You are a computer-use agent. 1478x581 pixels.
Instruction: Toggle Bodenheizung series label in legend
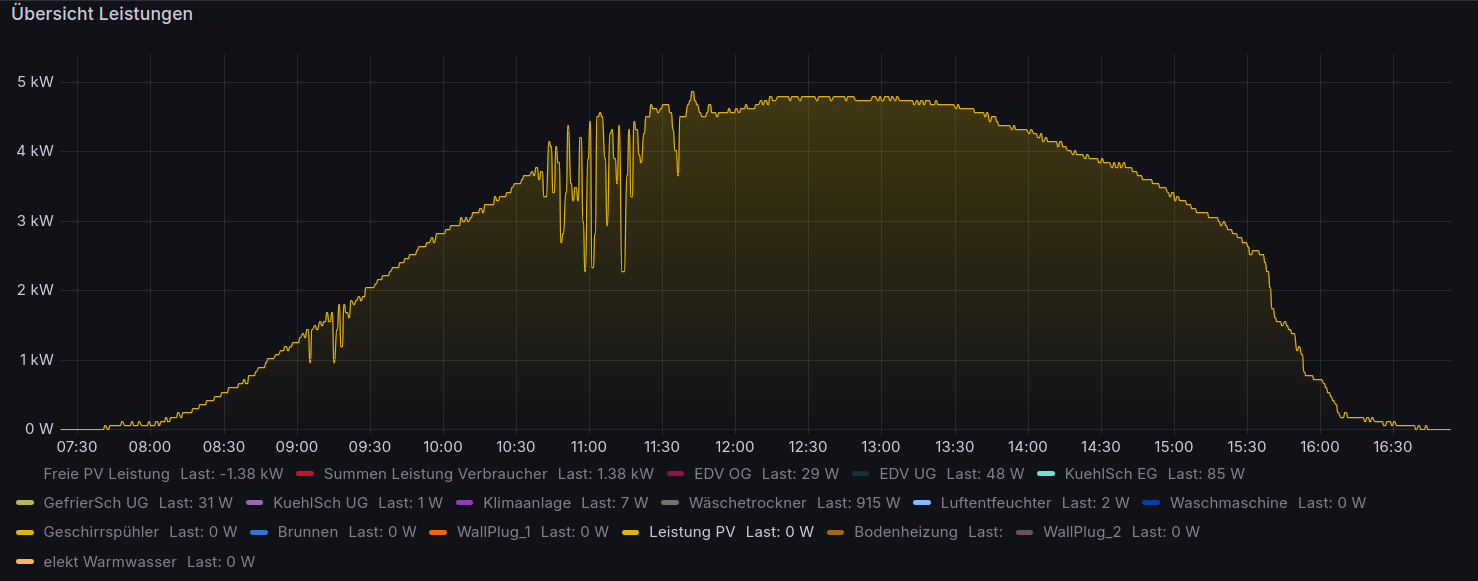click(x=905, y=532)
